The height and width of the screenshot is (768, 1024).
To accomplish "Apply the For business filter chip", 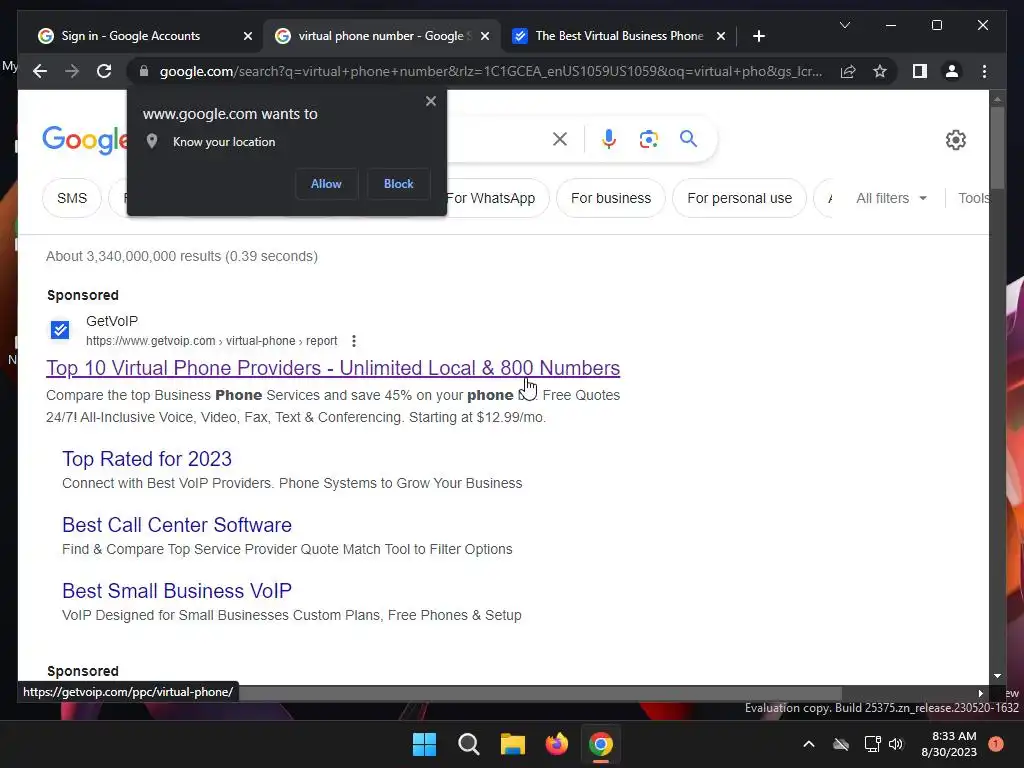I will (611, 198).
